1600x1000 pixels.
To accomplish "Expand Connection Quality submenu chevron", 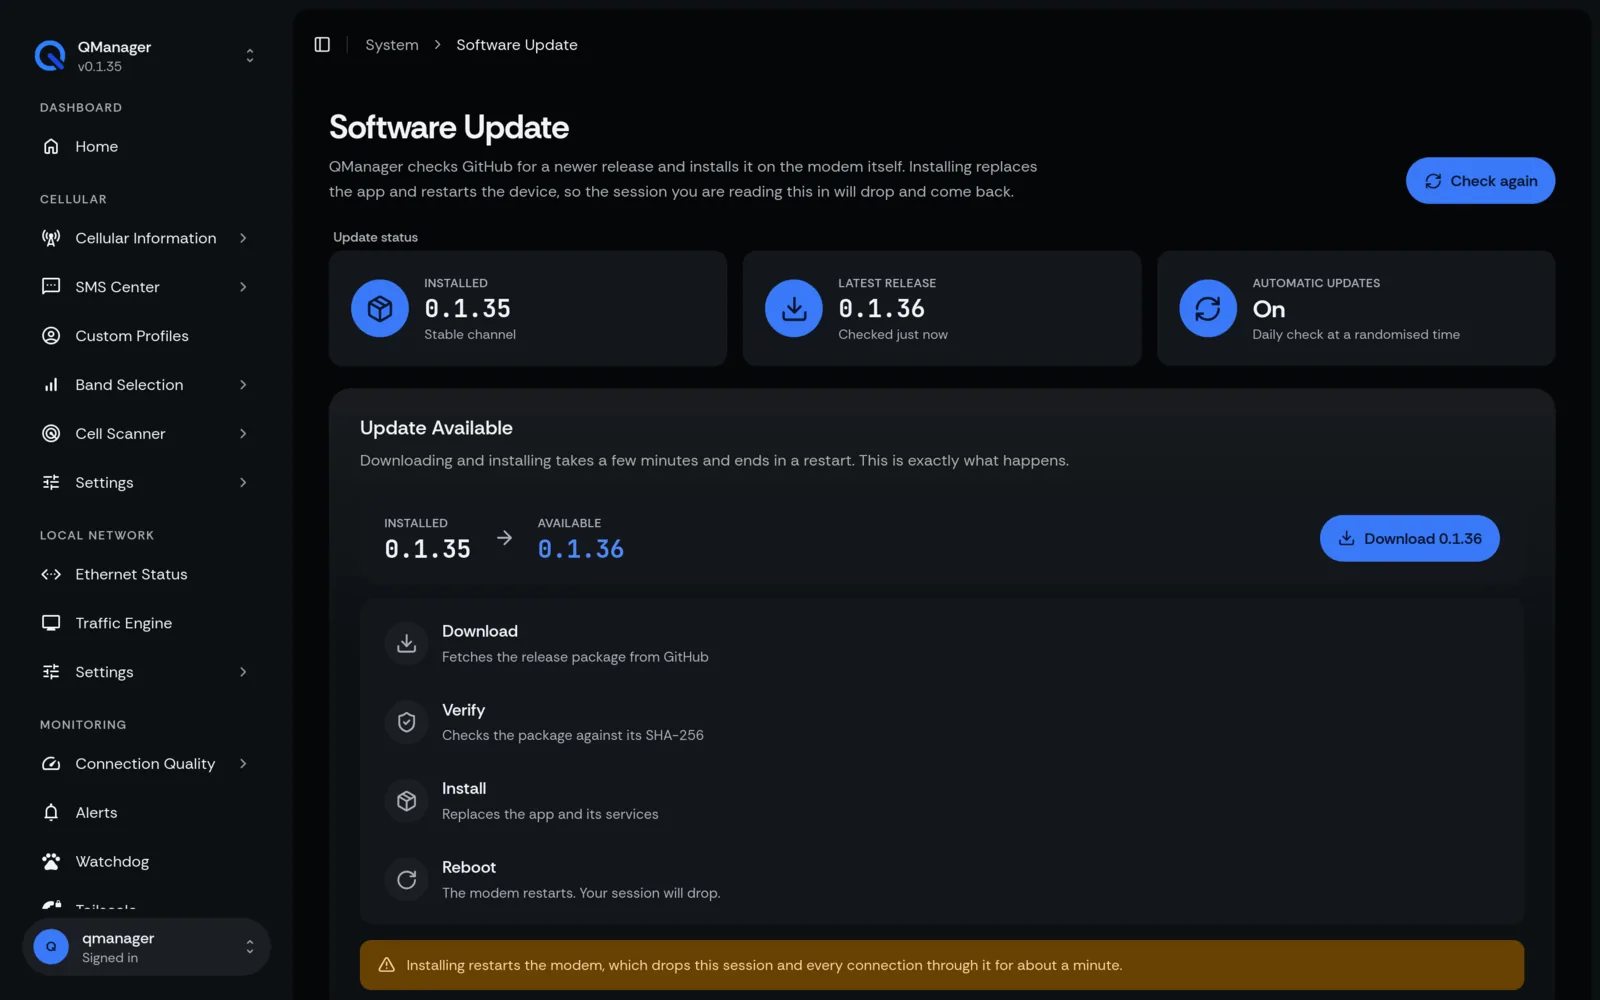I will (x=243, y=764).
